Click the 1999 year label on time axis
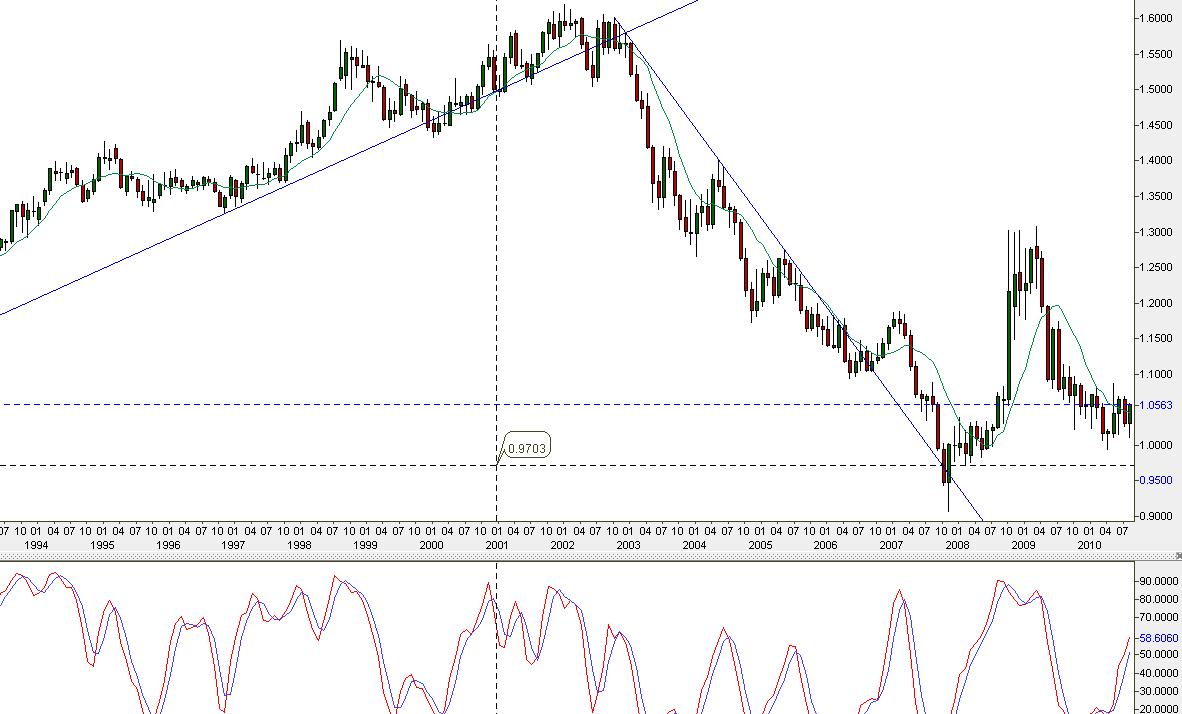1182x714 pixels. pyautogui.click(x=366, y=544)
